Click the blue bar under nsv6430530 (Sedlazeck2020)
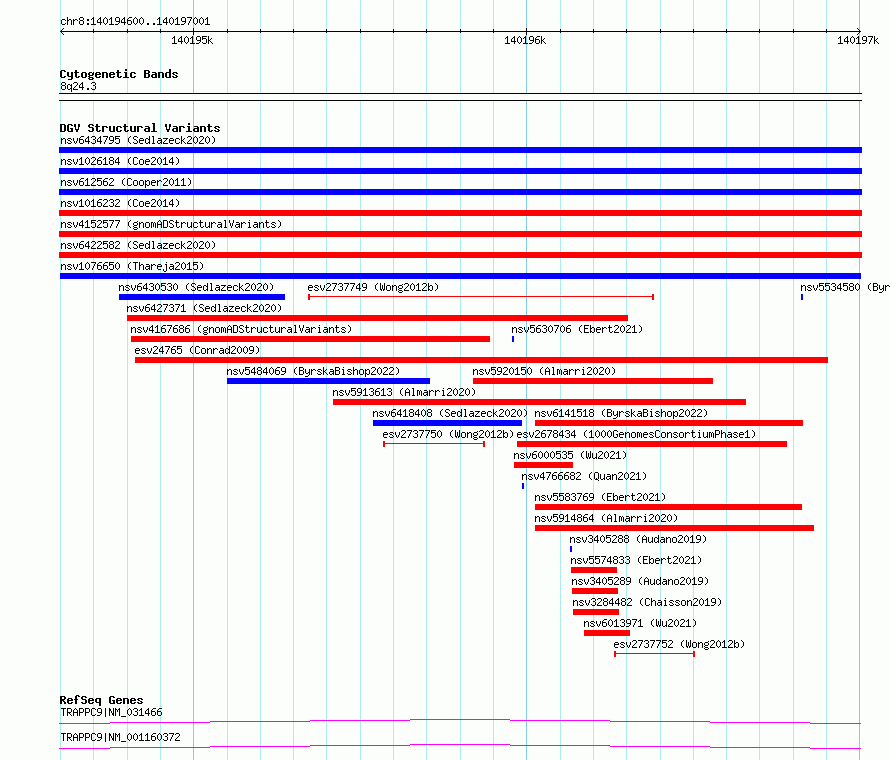Image resolution: width=890 pixels, height=760 pixels. pyautogui.click(x=201, y=297)
